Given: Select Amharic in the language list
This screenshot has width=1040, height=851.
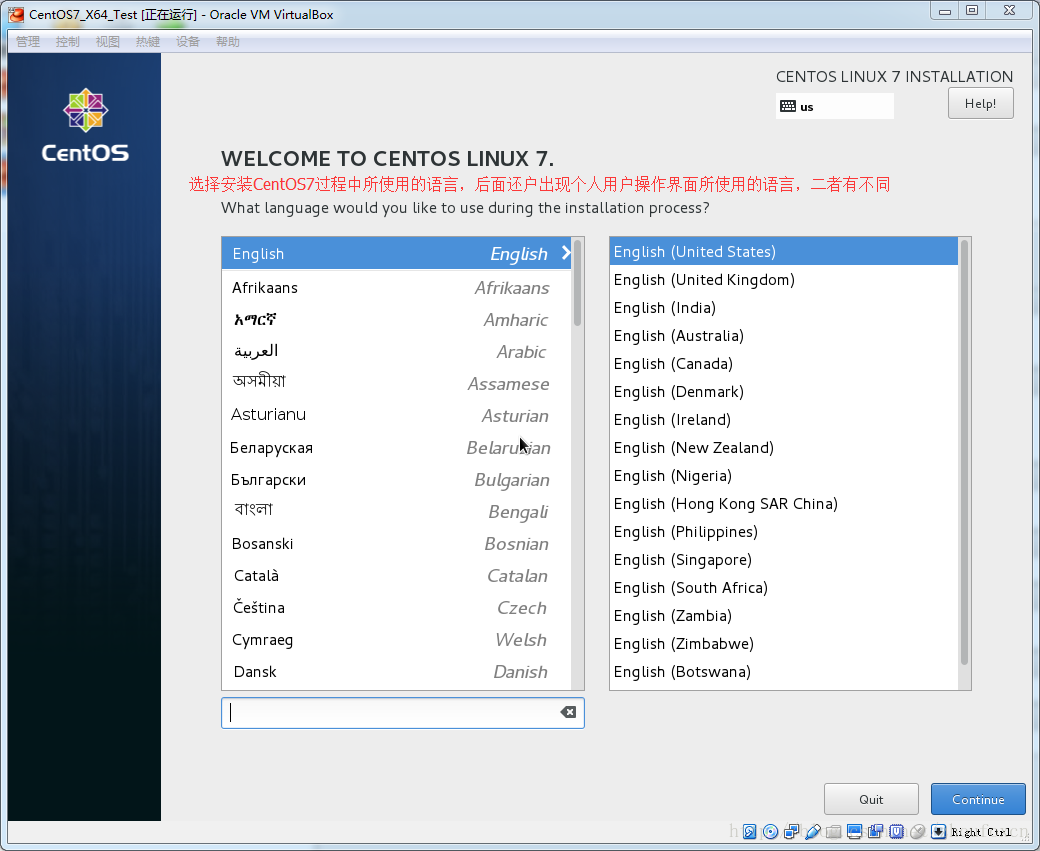Looking at the screenshot, I should click(396, 320).
